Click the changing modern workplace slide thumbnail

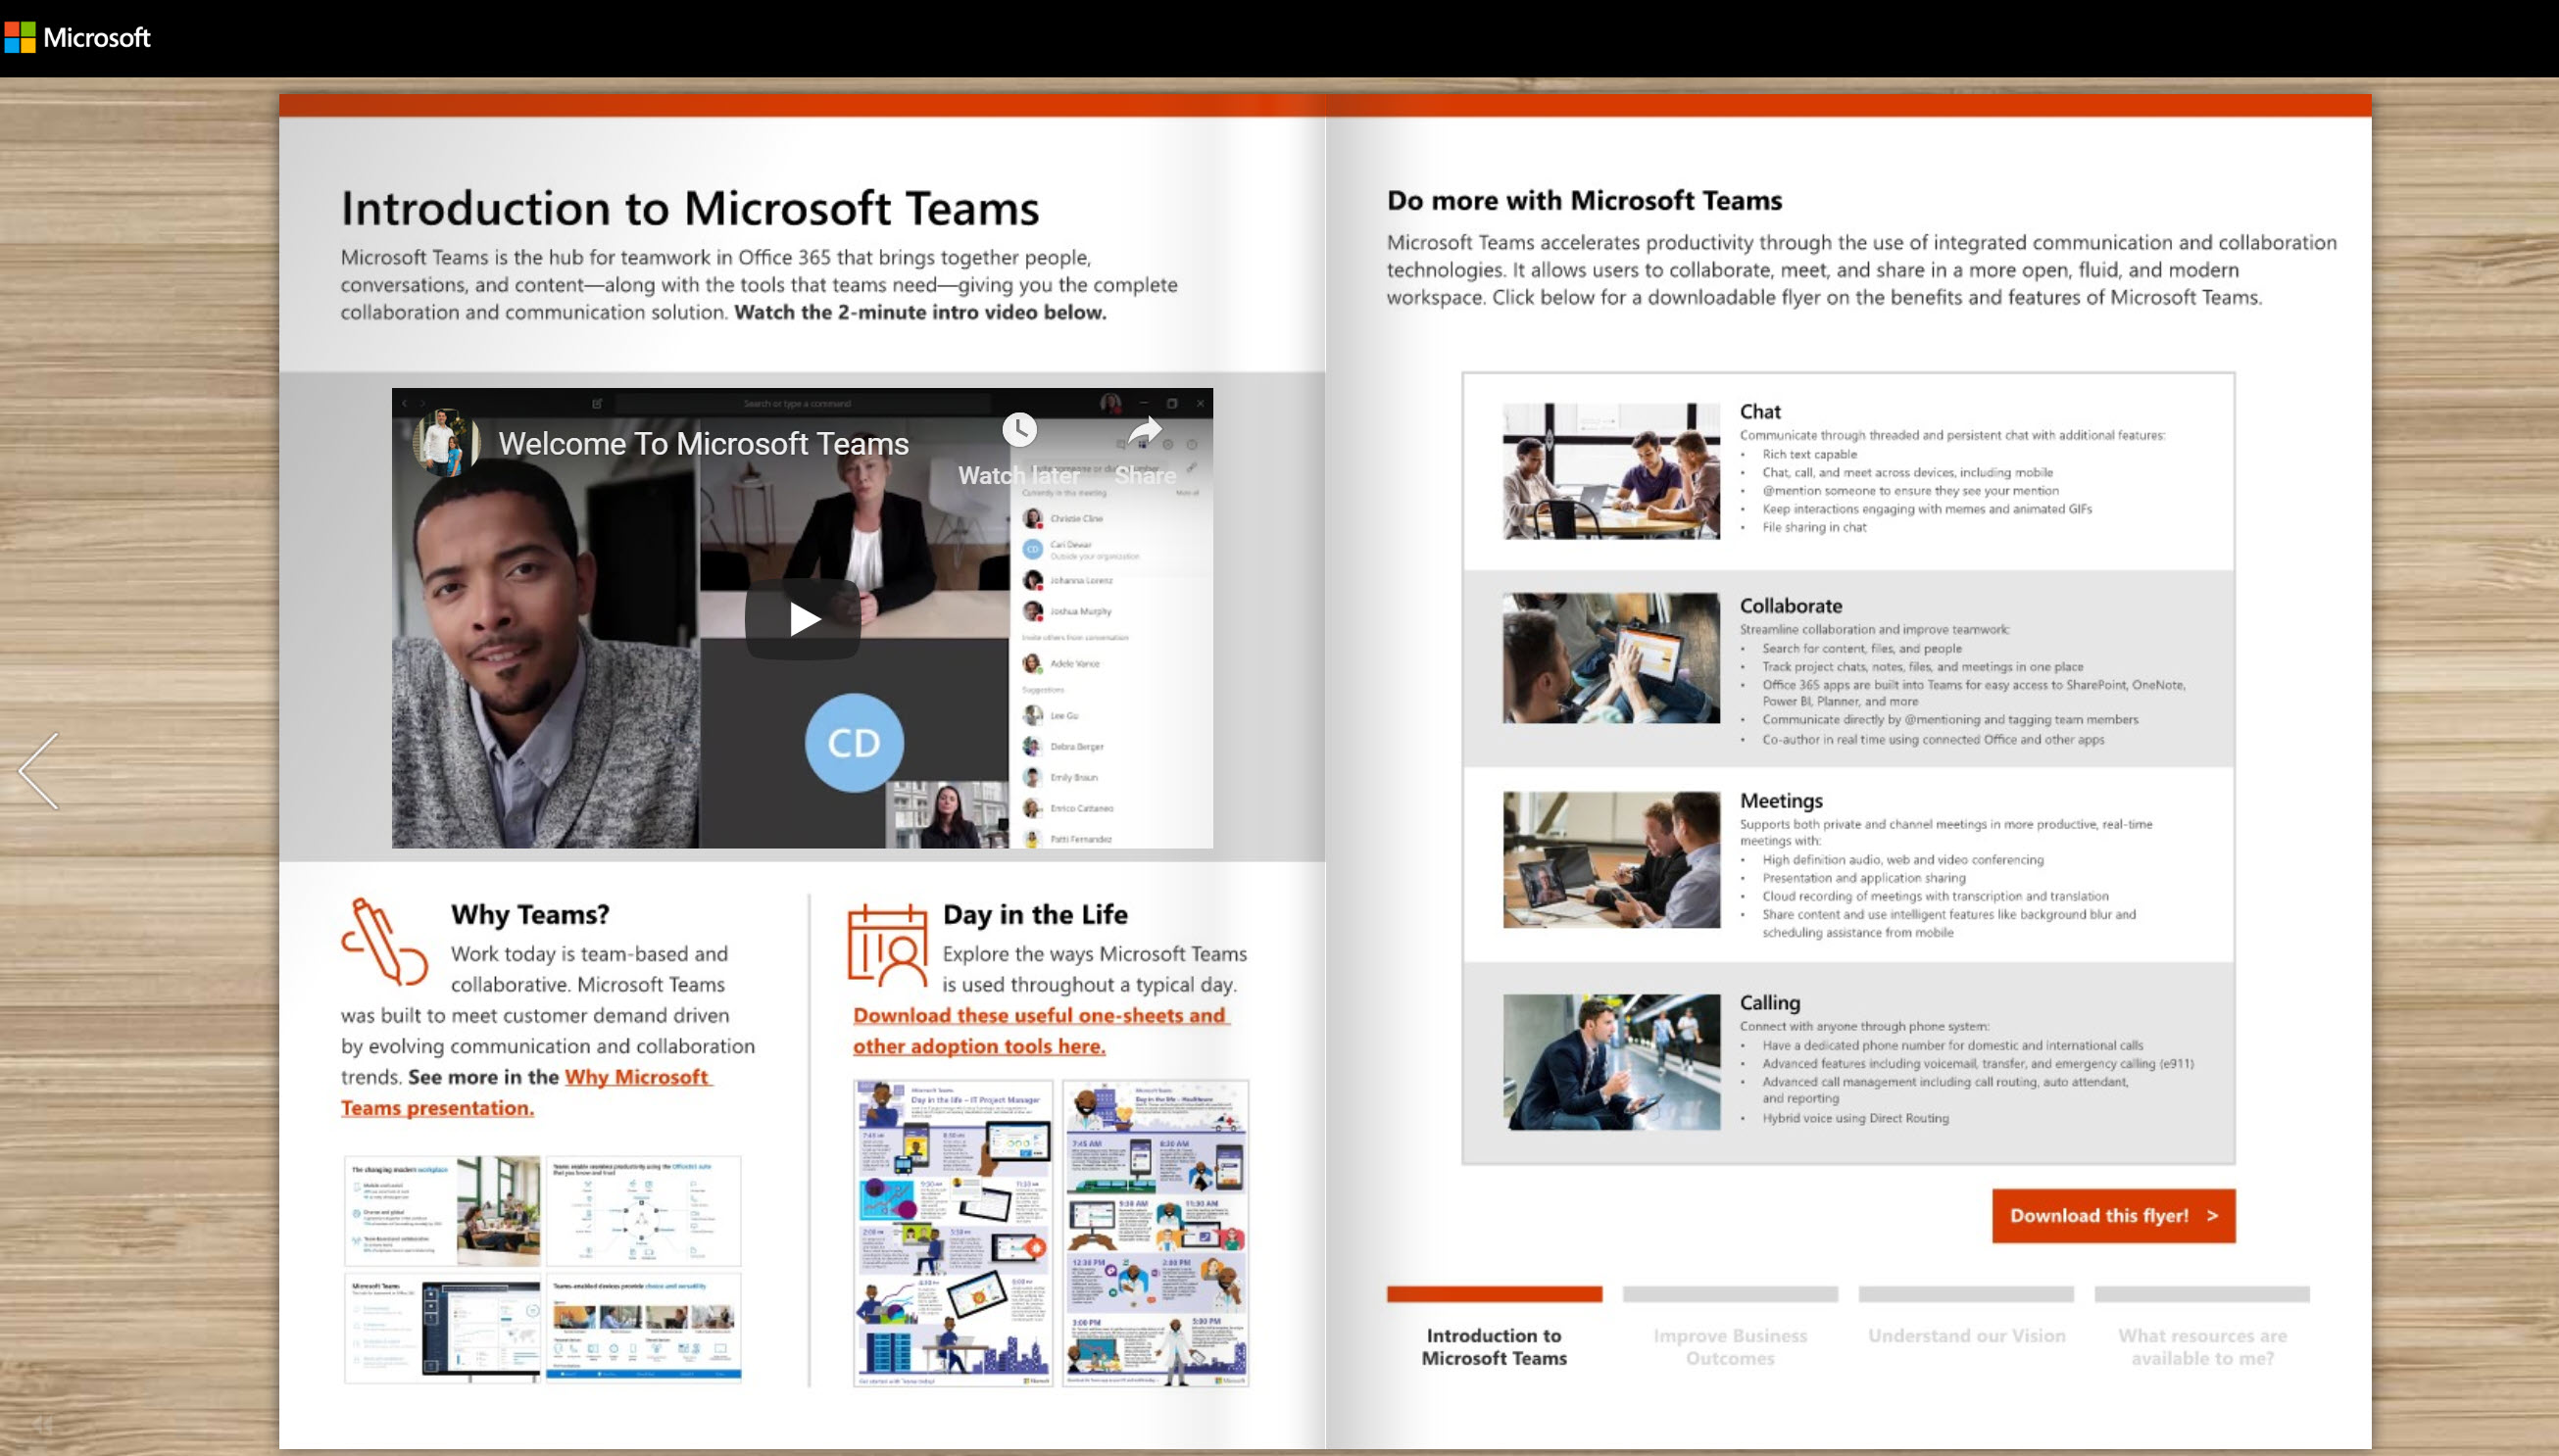(442, 1210)
